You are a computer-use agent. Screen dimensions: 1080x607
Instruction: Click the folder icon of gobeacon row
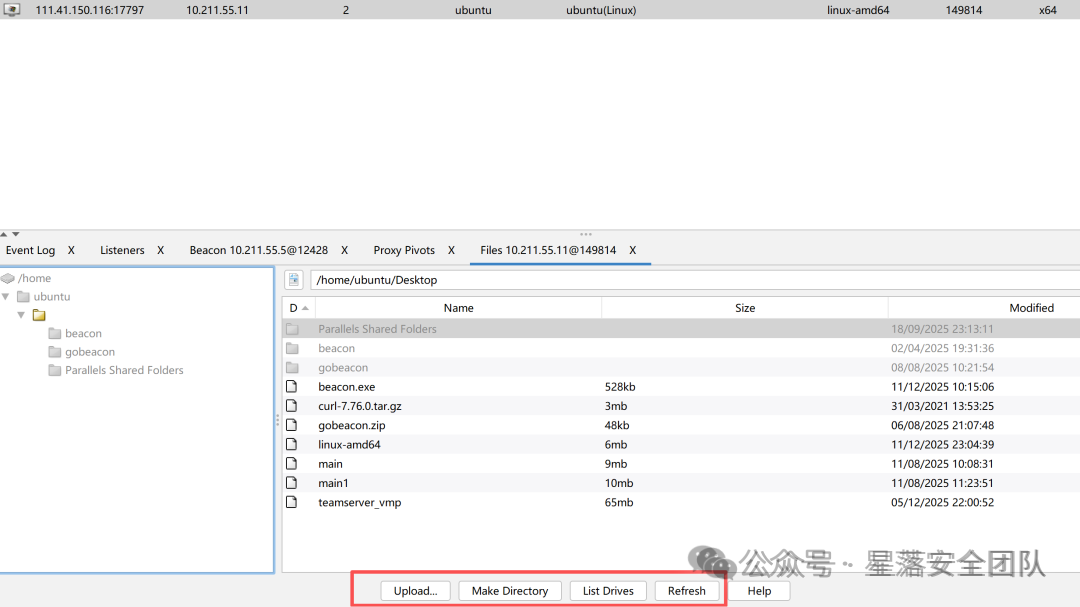(x=292, y=367)
